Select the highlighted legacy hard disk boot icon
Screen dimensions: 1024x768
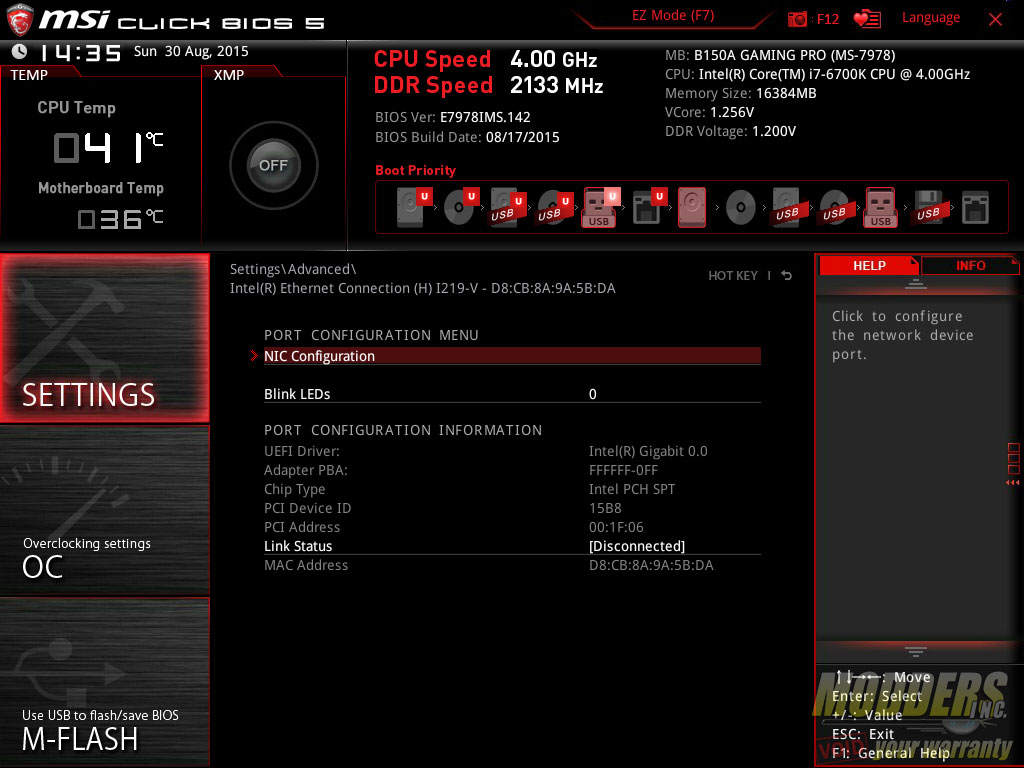692,207
